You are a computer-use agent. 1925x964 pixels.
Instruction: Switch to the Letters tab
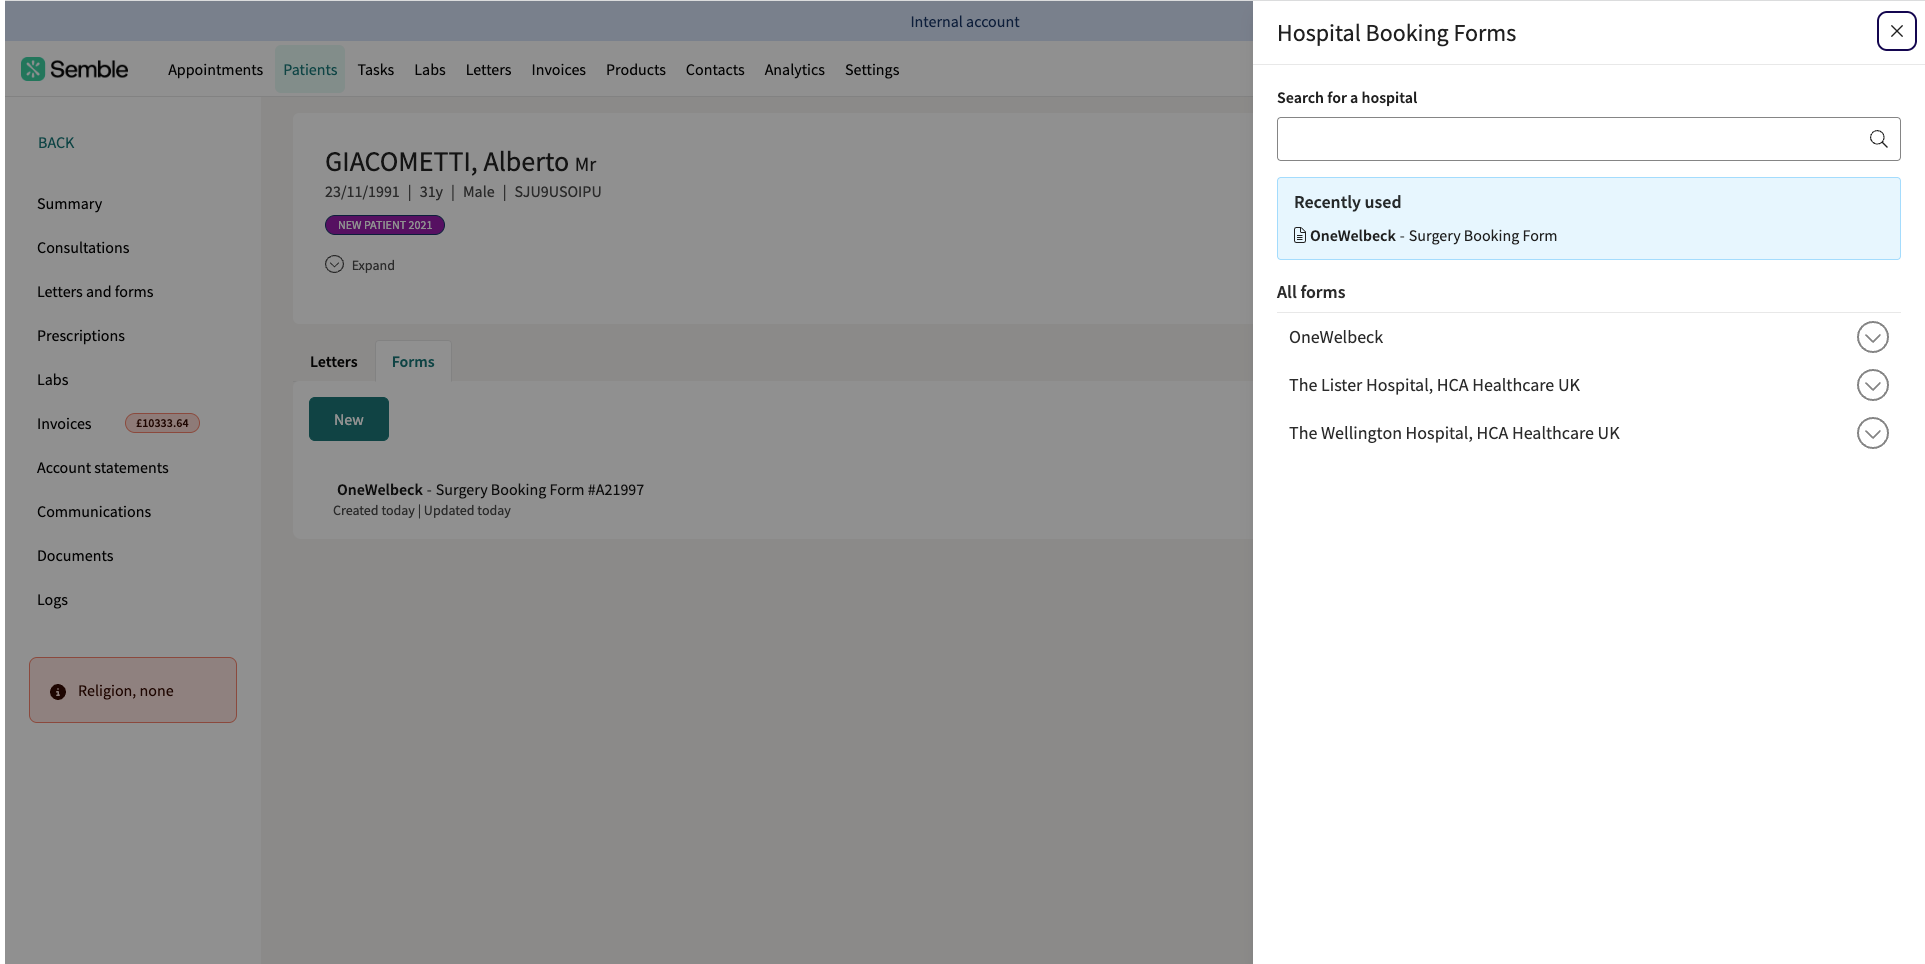click(x=333, y=362)
